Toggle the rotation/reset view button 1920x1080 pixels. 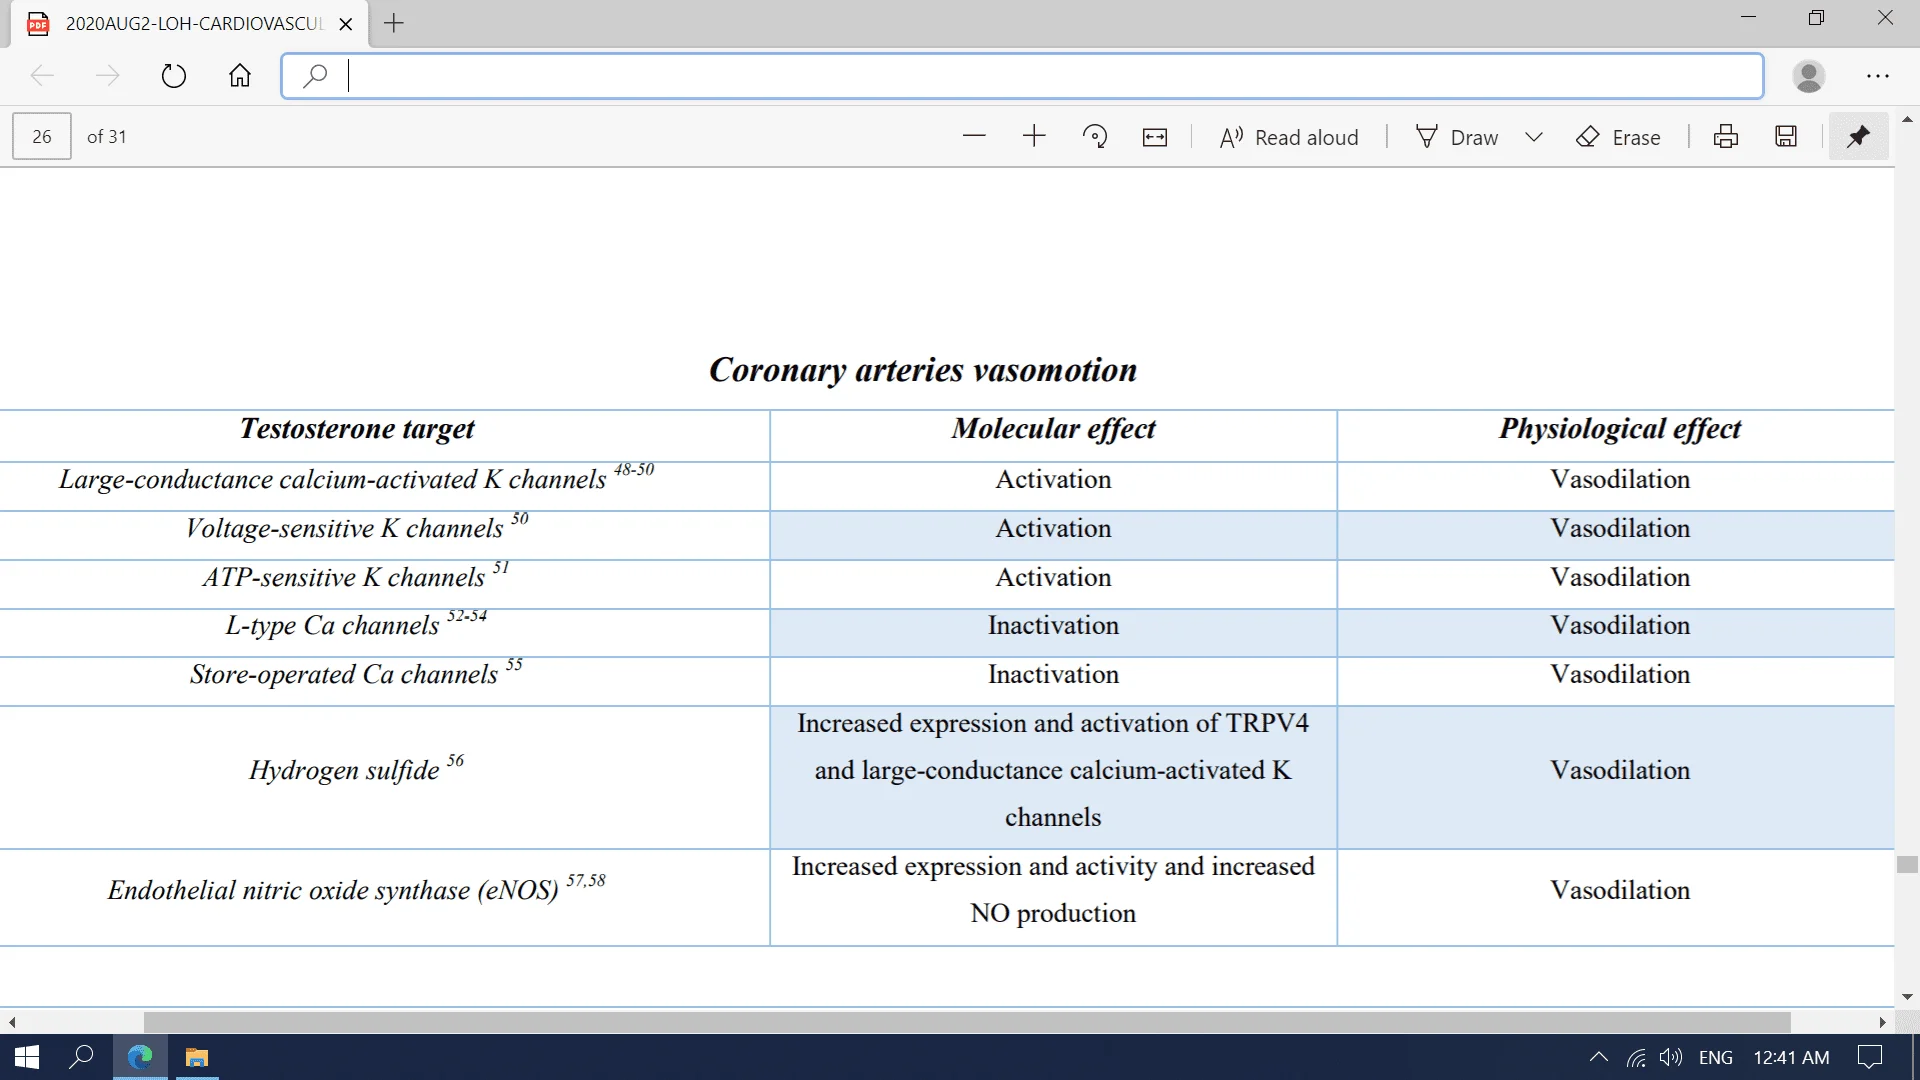(x=1096, y=136)
